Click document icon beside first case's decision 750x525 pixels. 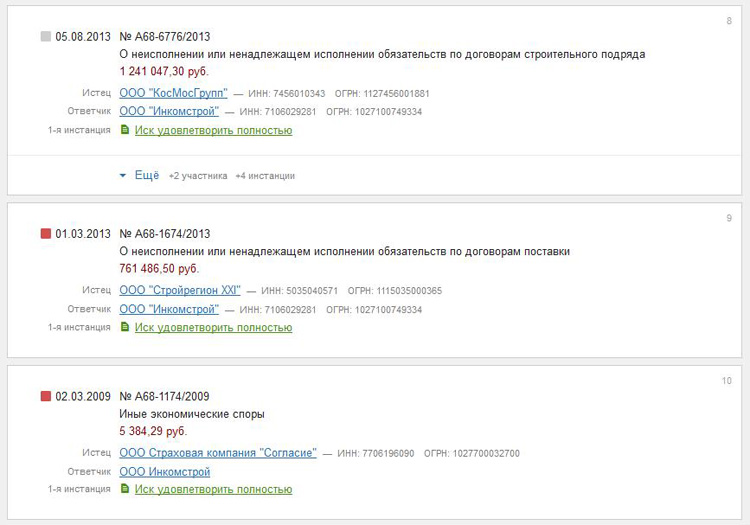click(x=125, y=130)
